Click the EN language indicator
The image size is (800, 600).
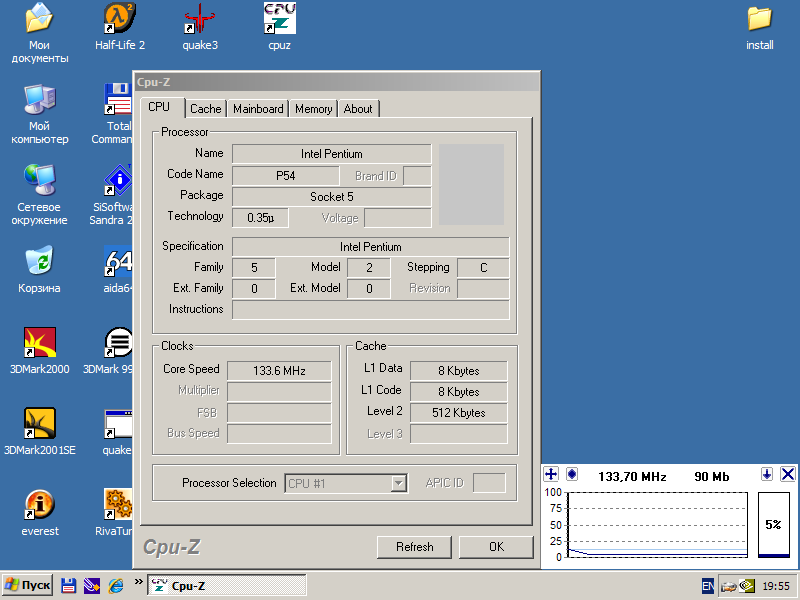[x=708, y=585]
